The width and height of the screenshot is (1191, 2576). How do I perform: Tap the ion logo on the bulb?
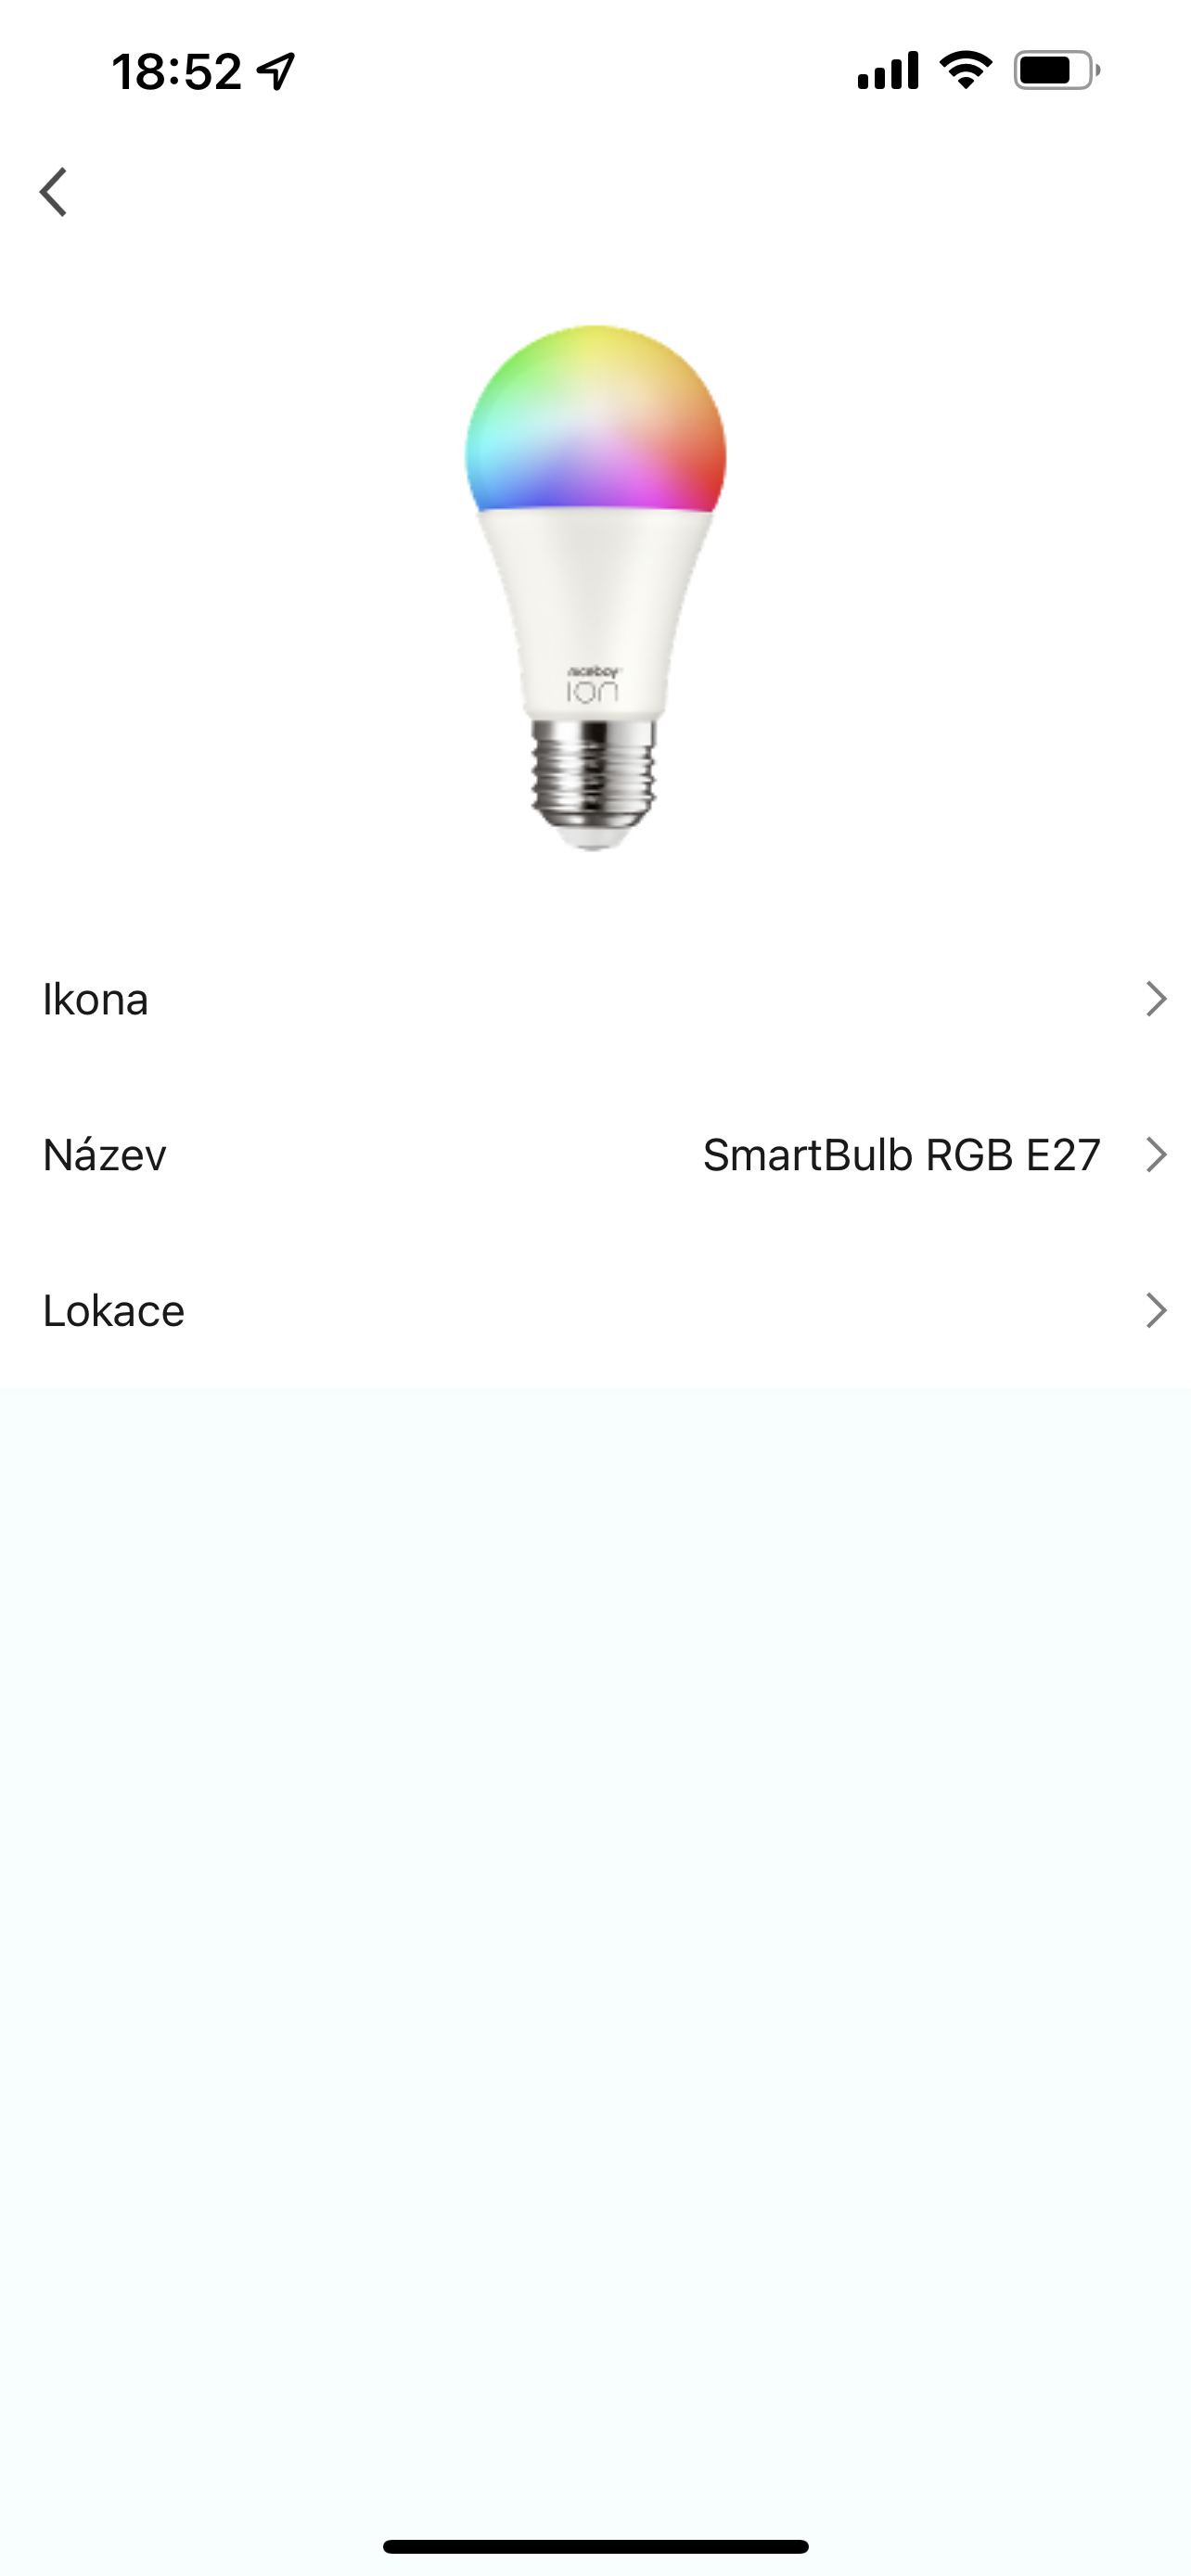[x=593, y=686]
